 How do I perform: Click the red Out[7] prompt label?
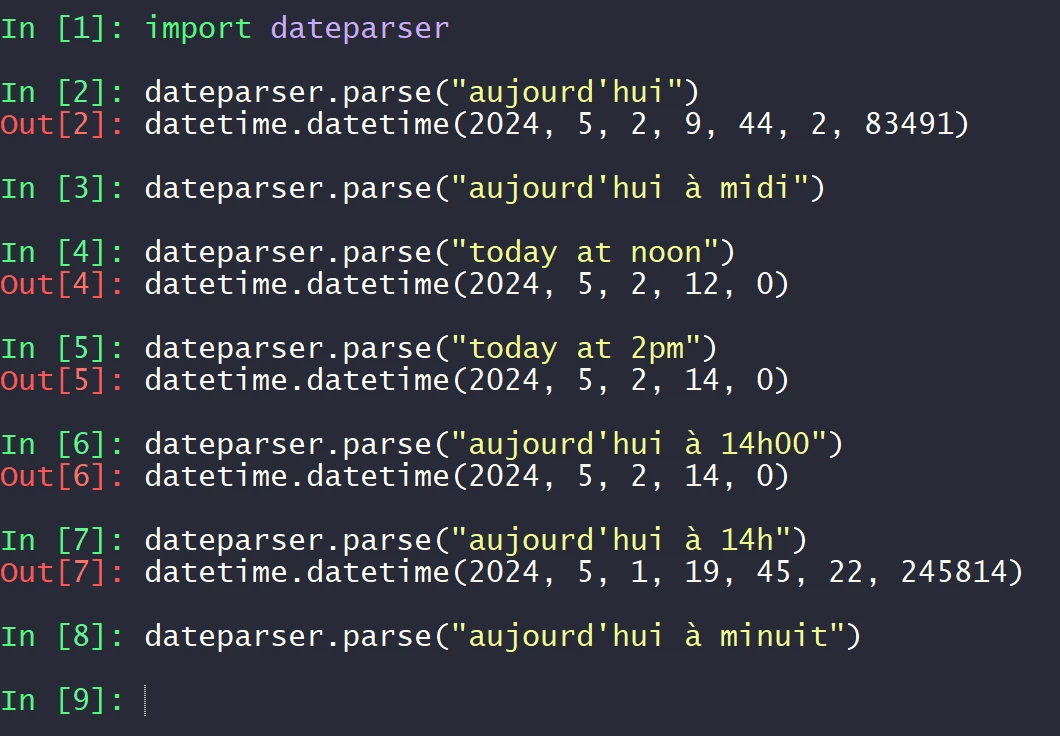coord(62,572)
